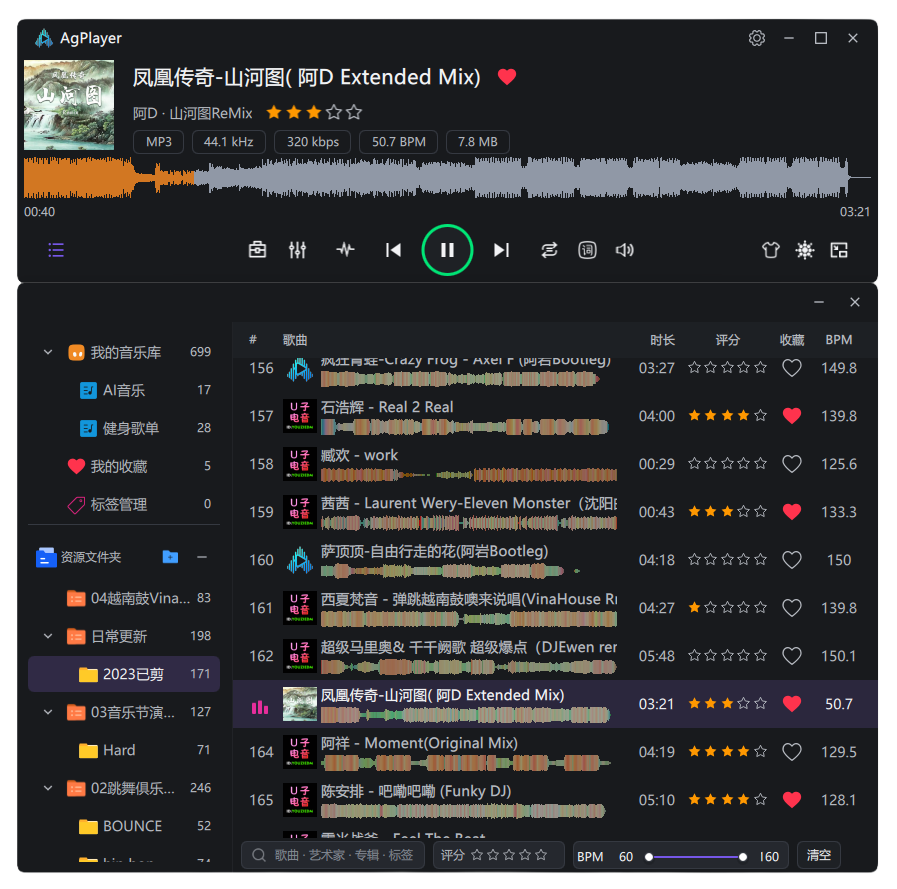Collapse the 02跳舞俱乐 folder
Image resolution: width=897 pixels, height=889 pixels.
(x=48, y=788)
